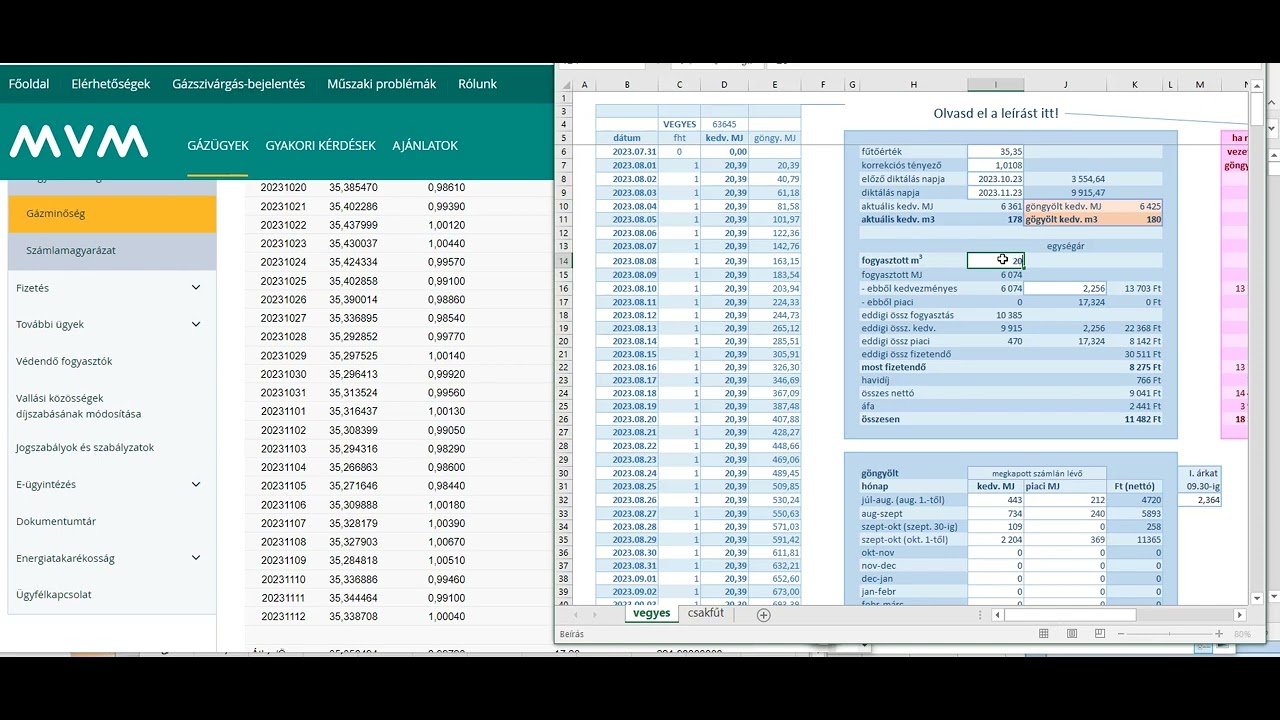Select Gázminőség in the sidebar
This screenshot has width=1280, height=720.
[x=112, y=214]
